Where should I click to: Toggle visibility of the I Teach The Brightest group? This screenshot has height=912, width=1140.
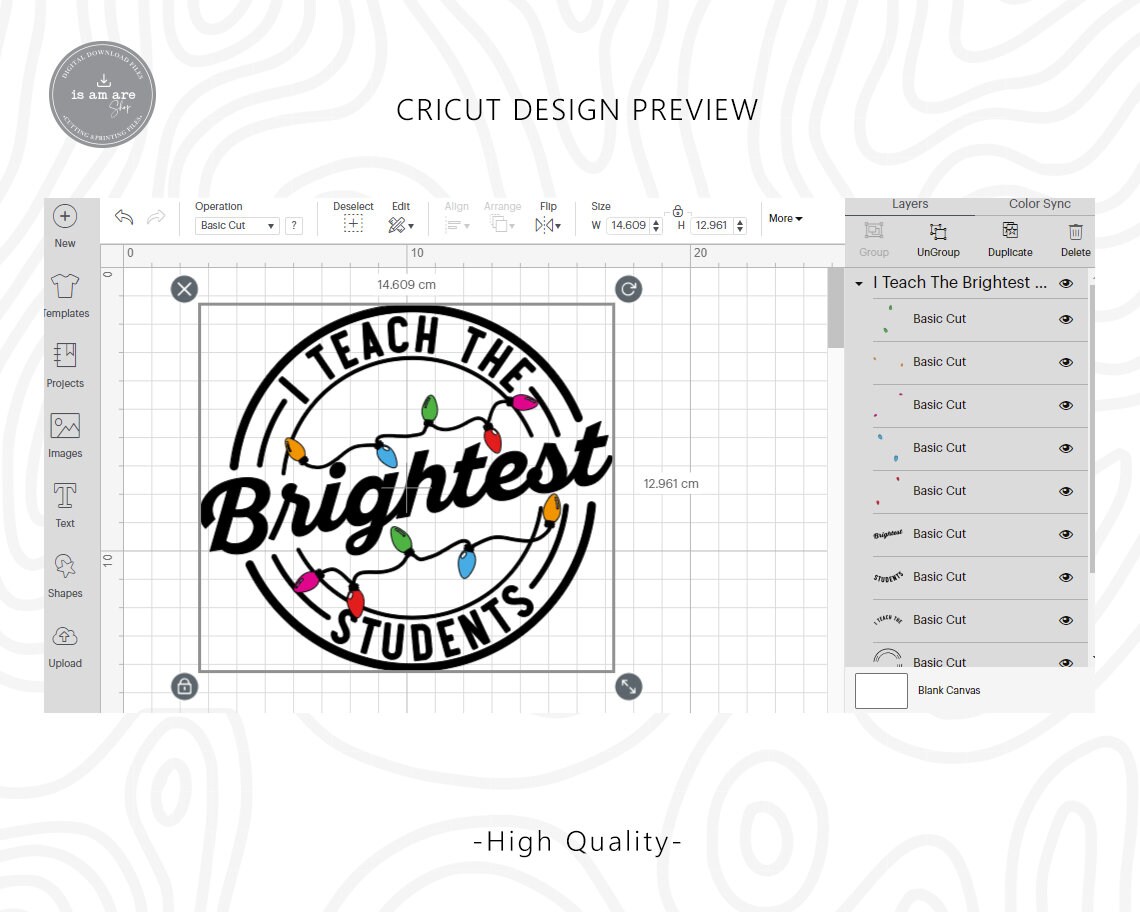(1066, 283)
